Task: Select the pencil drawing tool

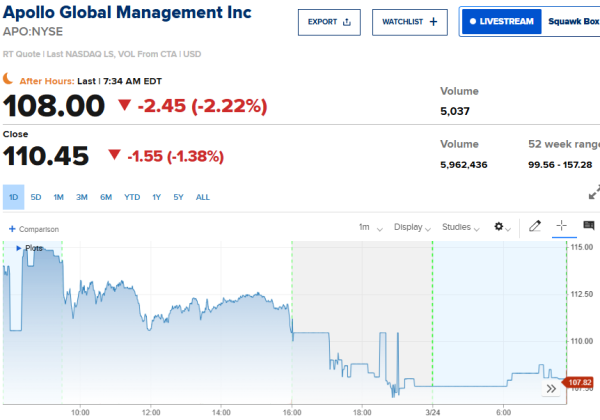Action: 535,227
